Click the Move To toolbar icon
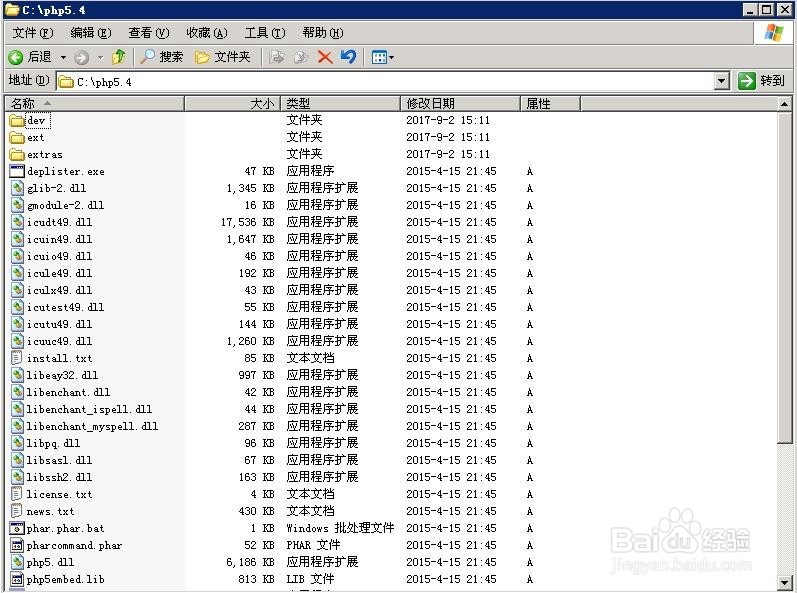The image size is (797, 593). tap(277, 57)
